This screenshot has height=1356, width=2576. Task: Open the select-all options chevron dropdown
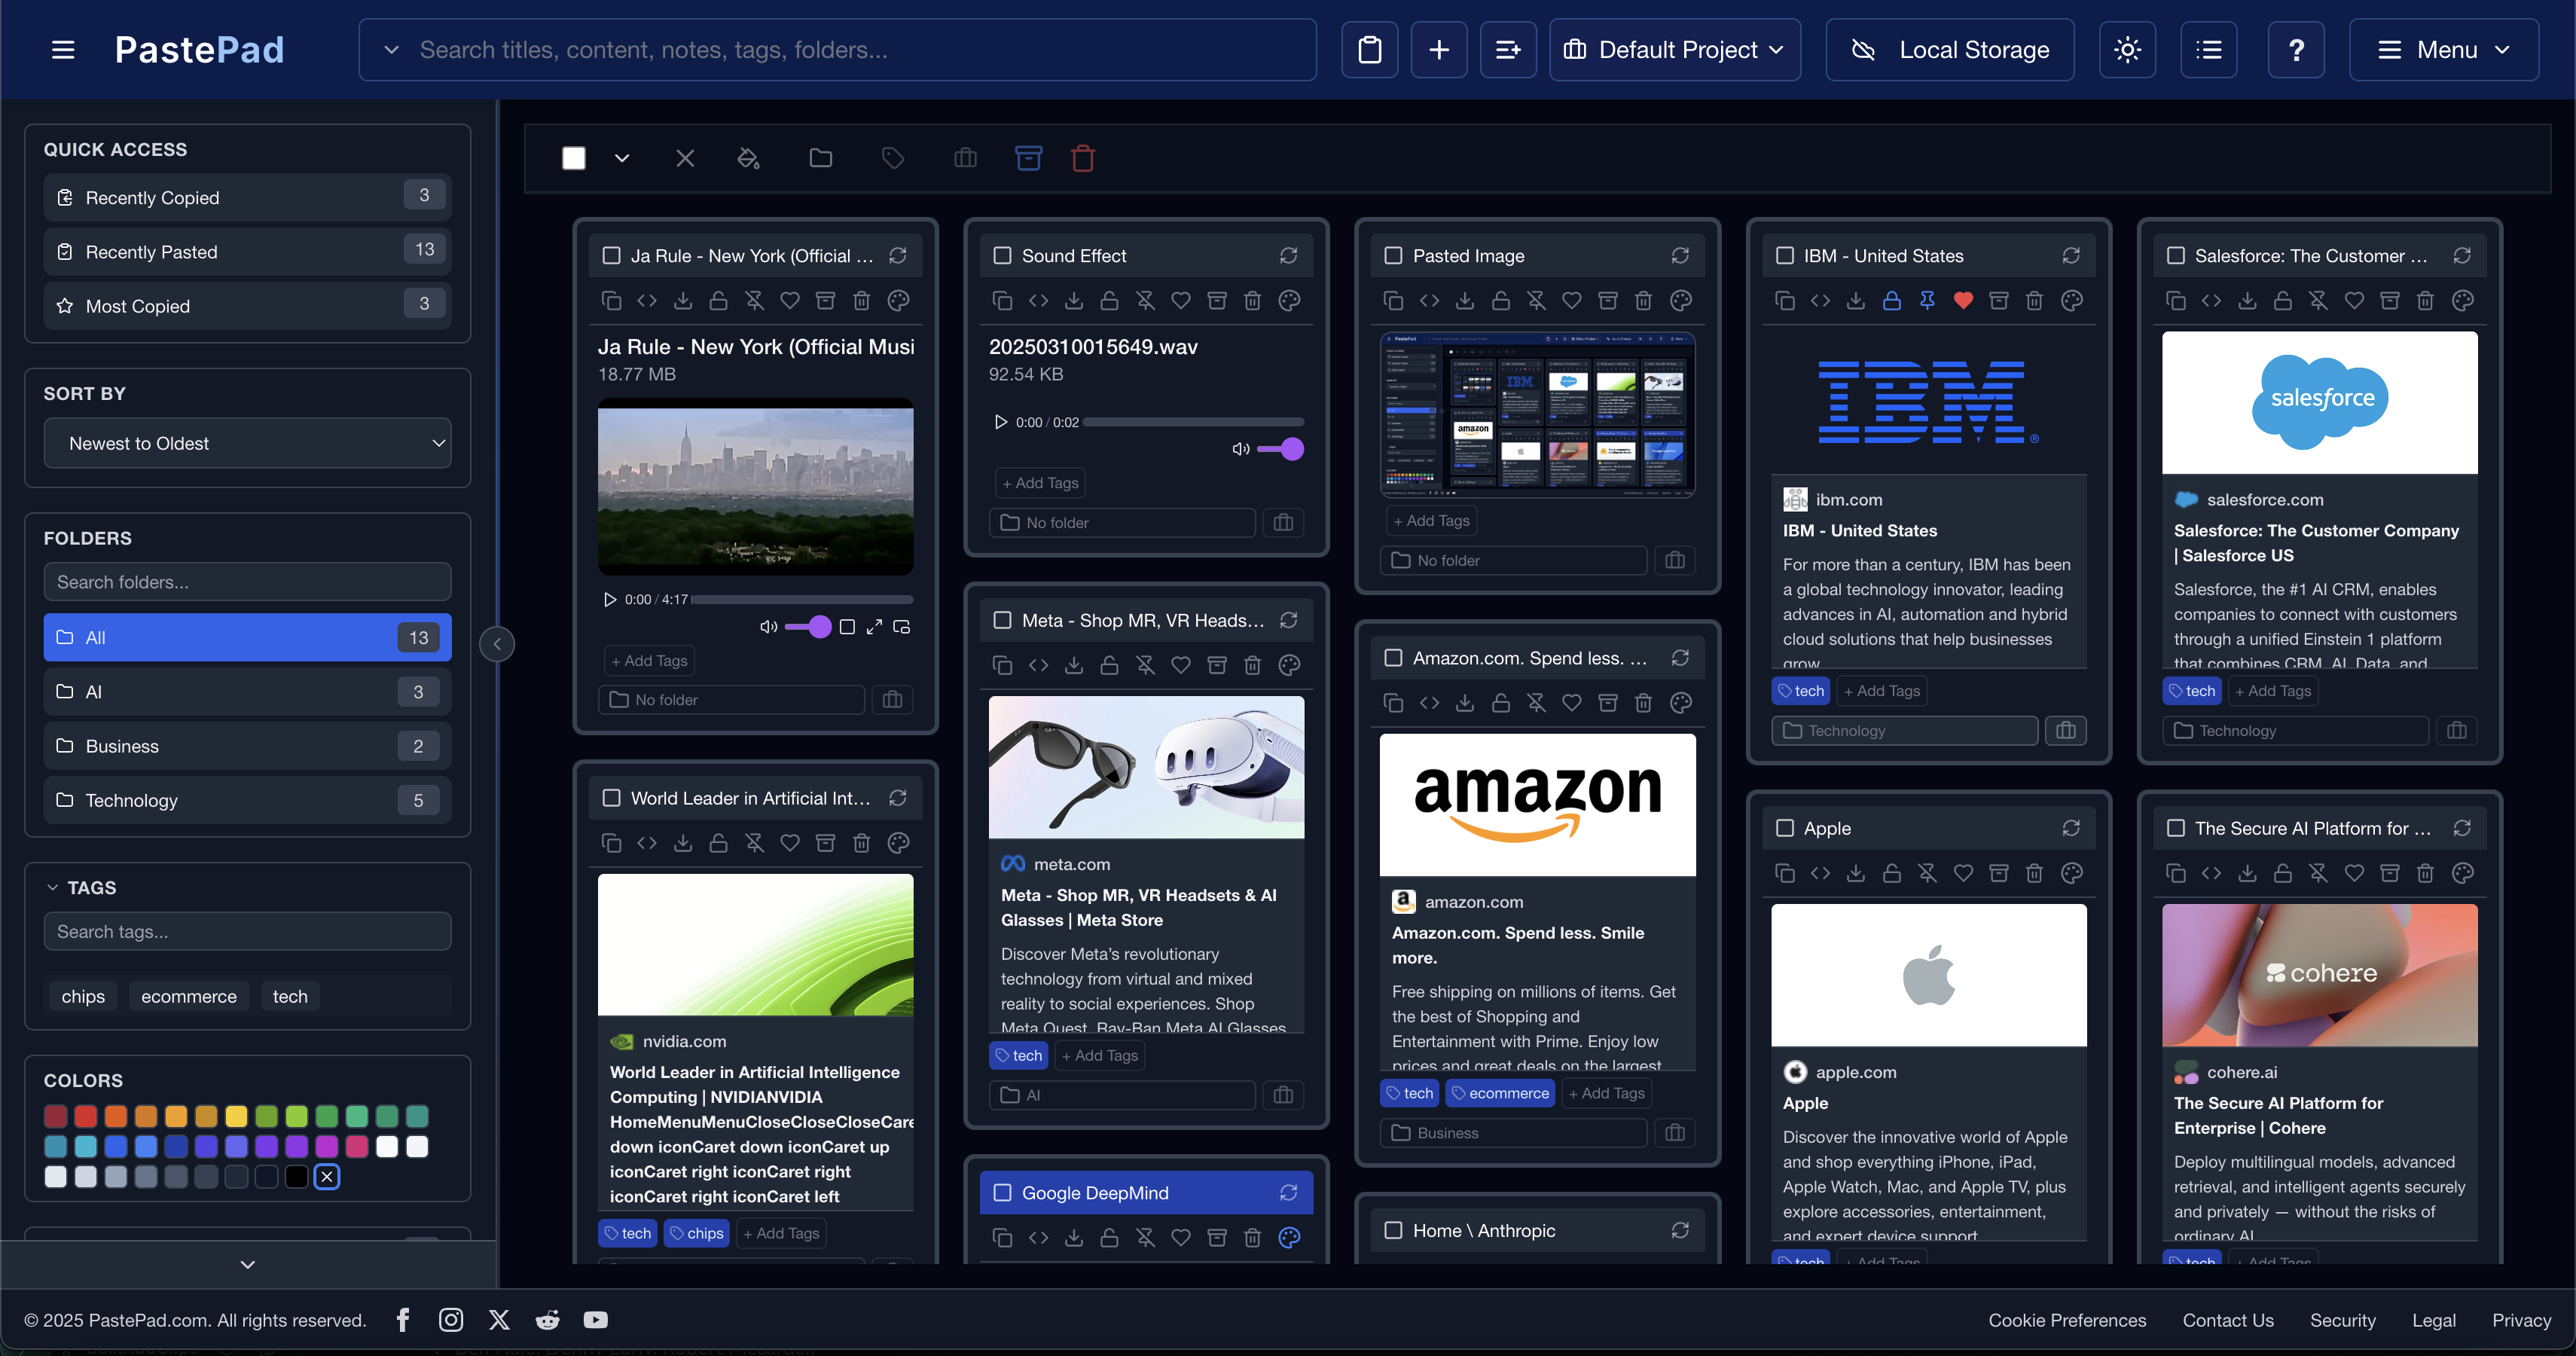(x=621, y=158)
